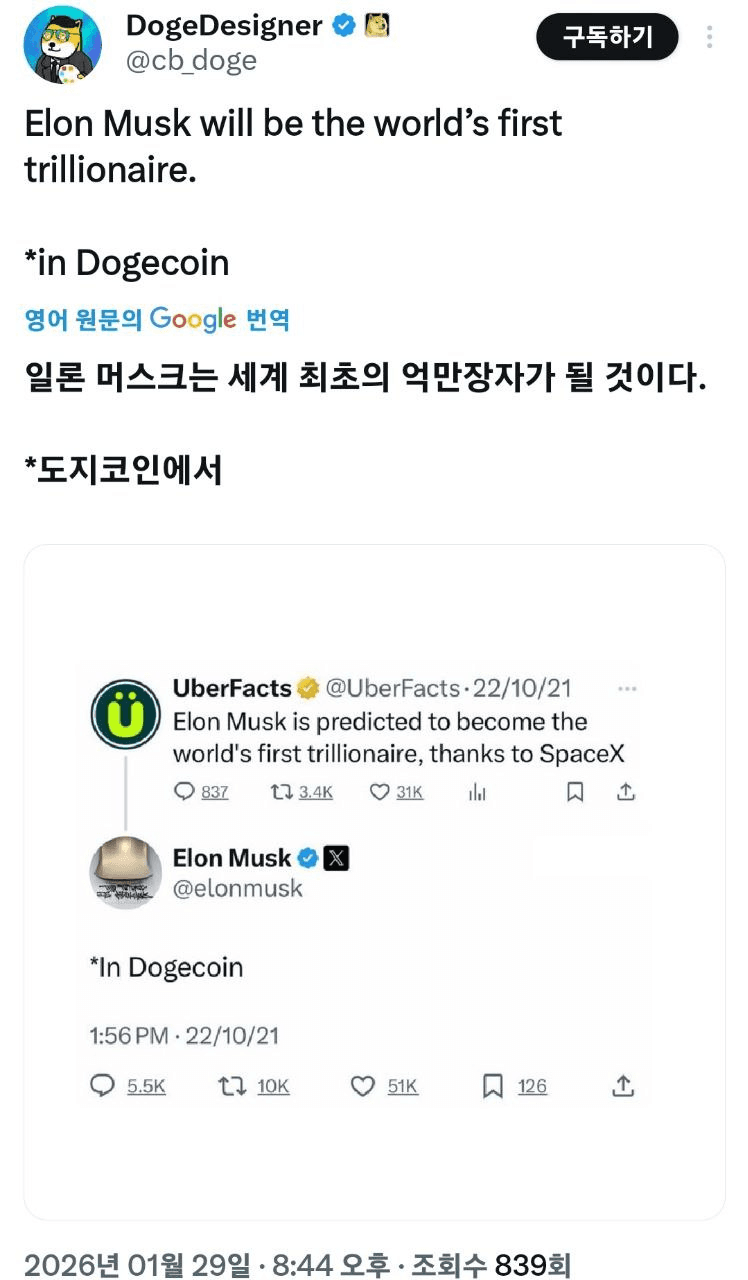Click DogeDesigner's blue verified badge
The image size is (748, 1280).
click(x=344, y=27)
